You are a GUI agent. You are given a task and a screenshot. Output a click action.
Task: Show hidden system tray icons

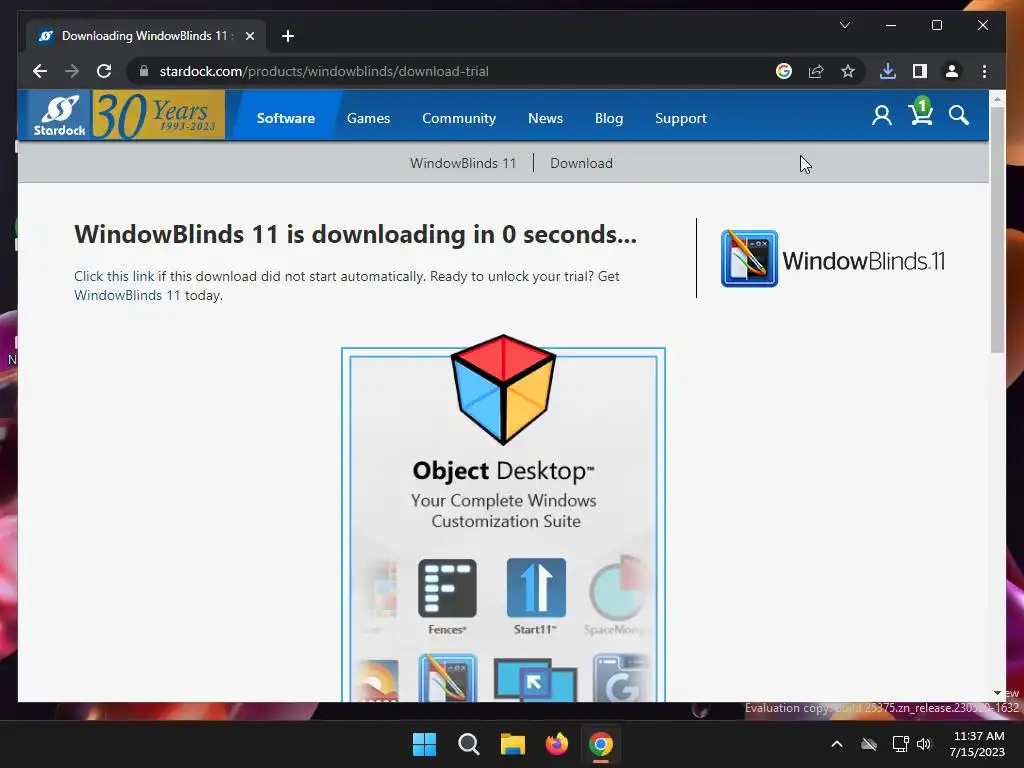(837, 744)
